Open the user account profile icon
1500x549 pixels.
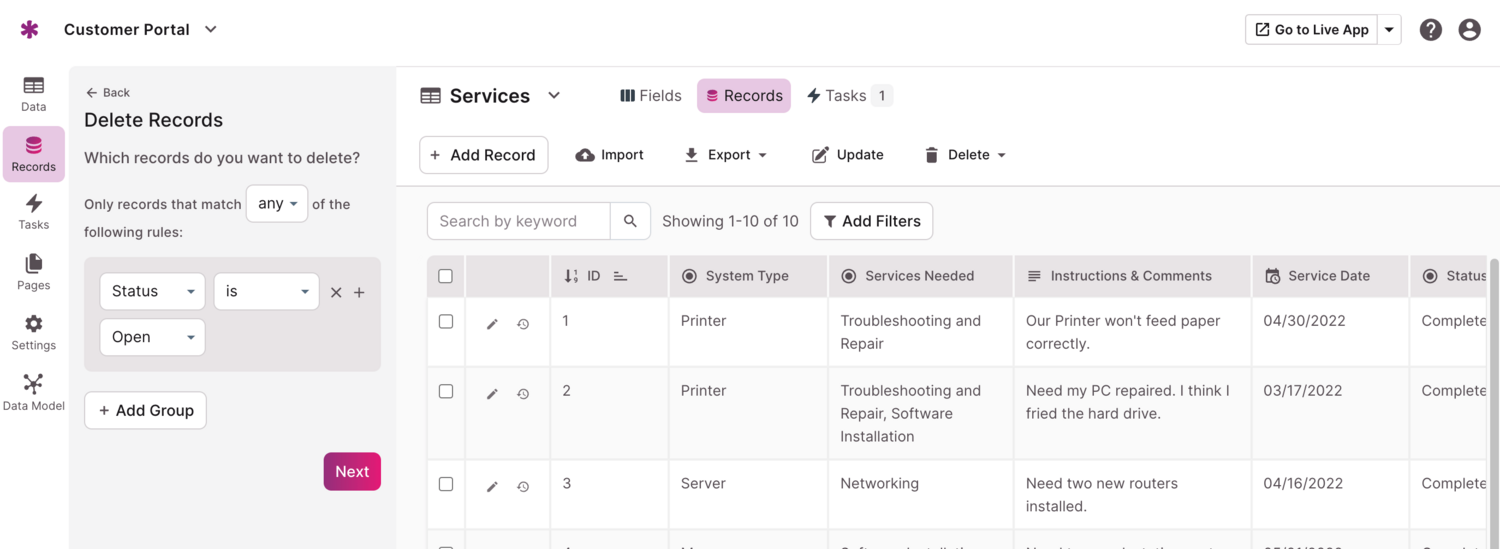coord(1469,30)
